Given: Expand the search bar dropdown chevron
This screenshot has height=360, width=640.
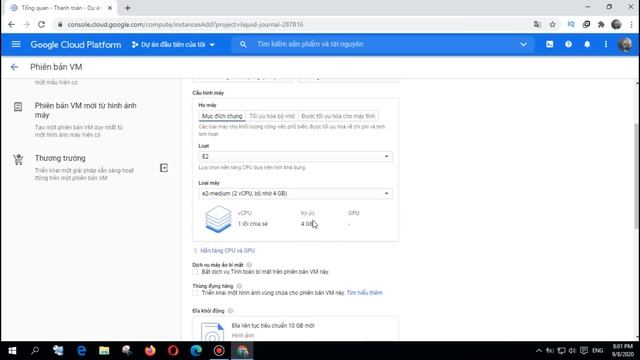Looking at the screenshot, I should pos(523,44).
